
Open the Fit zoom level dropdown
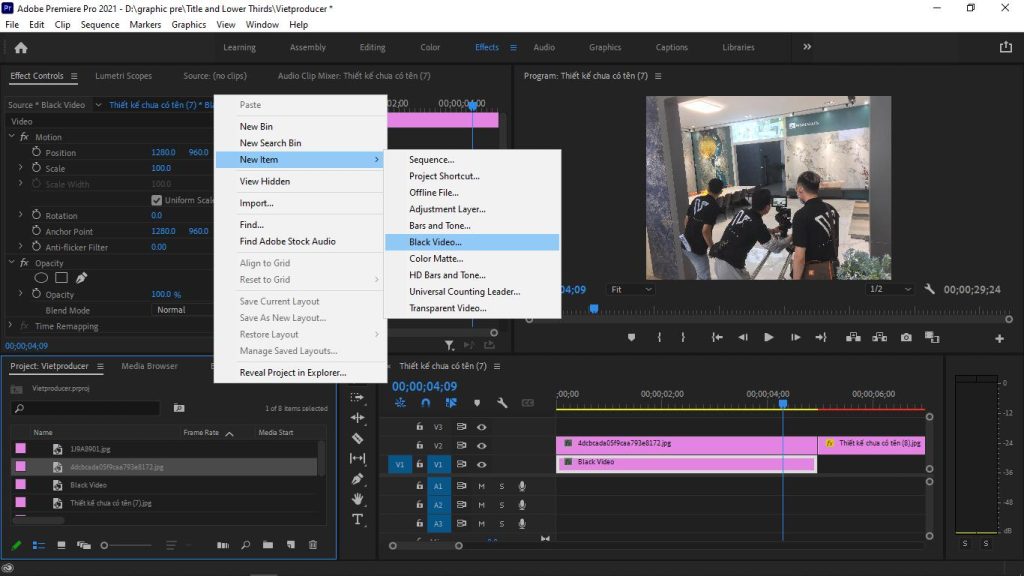click(x=631, y=289)
